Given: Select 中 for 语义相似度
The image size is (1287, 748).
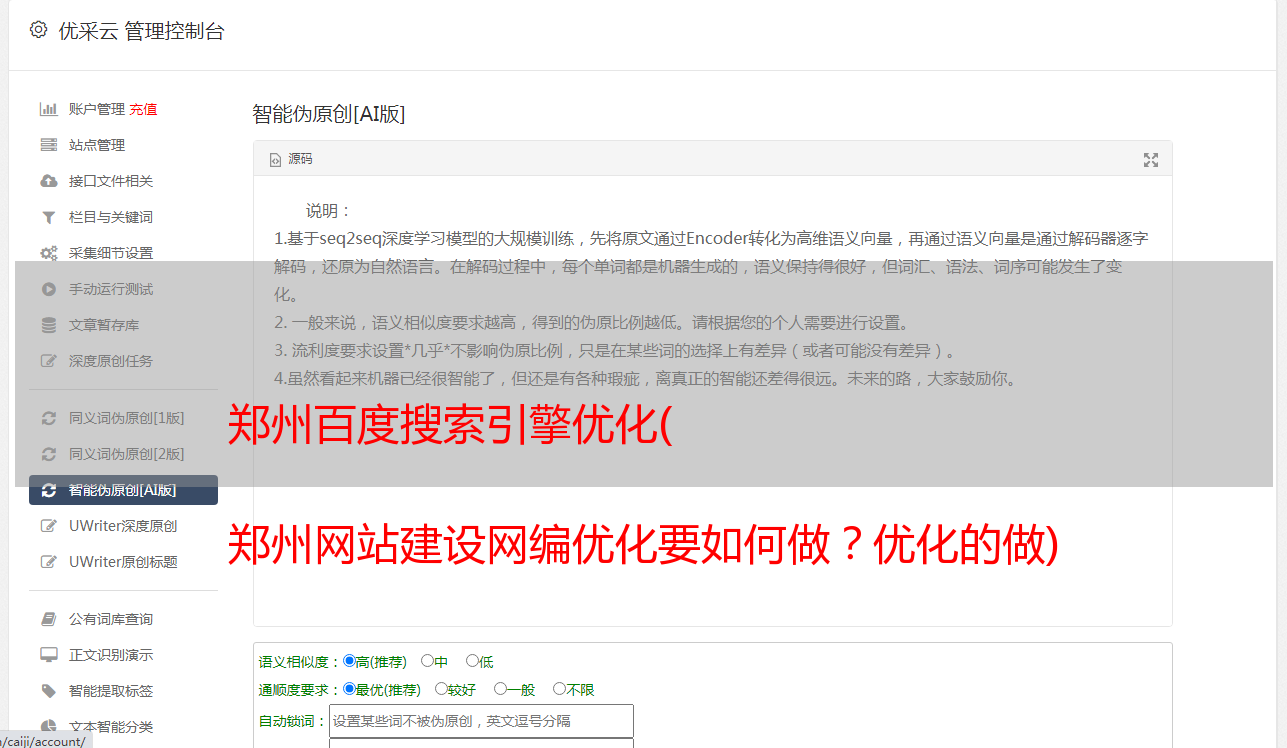Looking at the screenshot, I should (434, 661).
